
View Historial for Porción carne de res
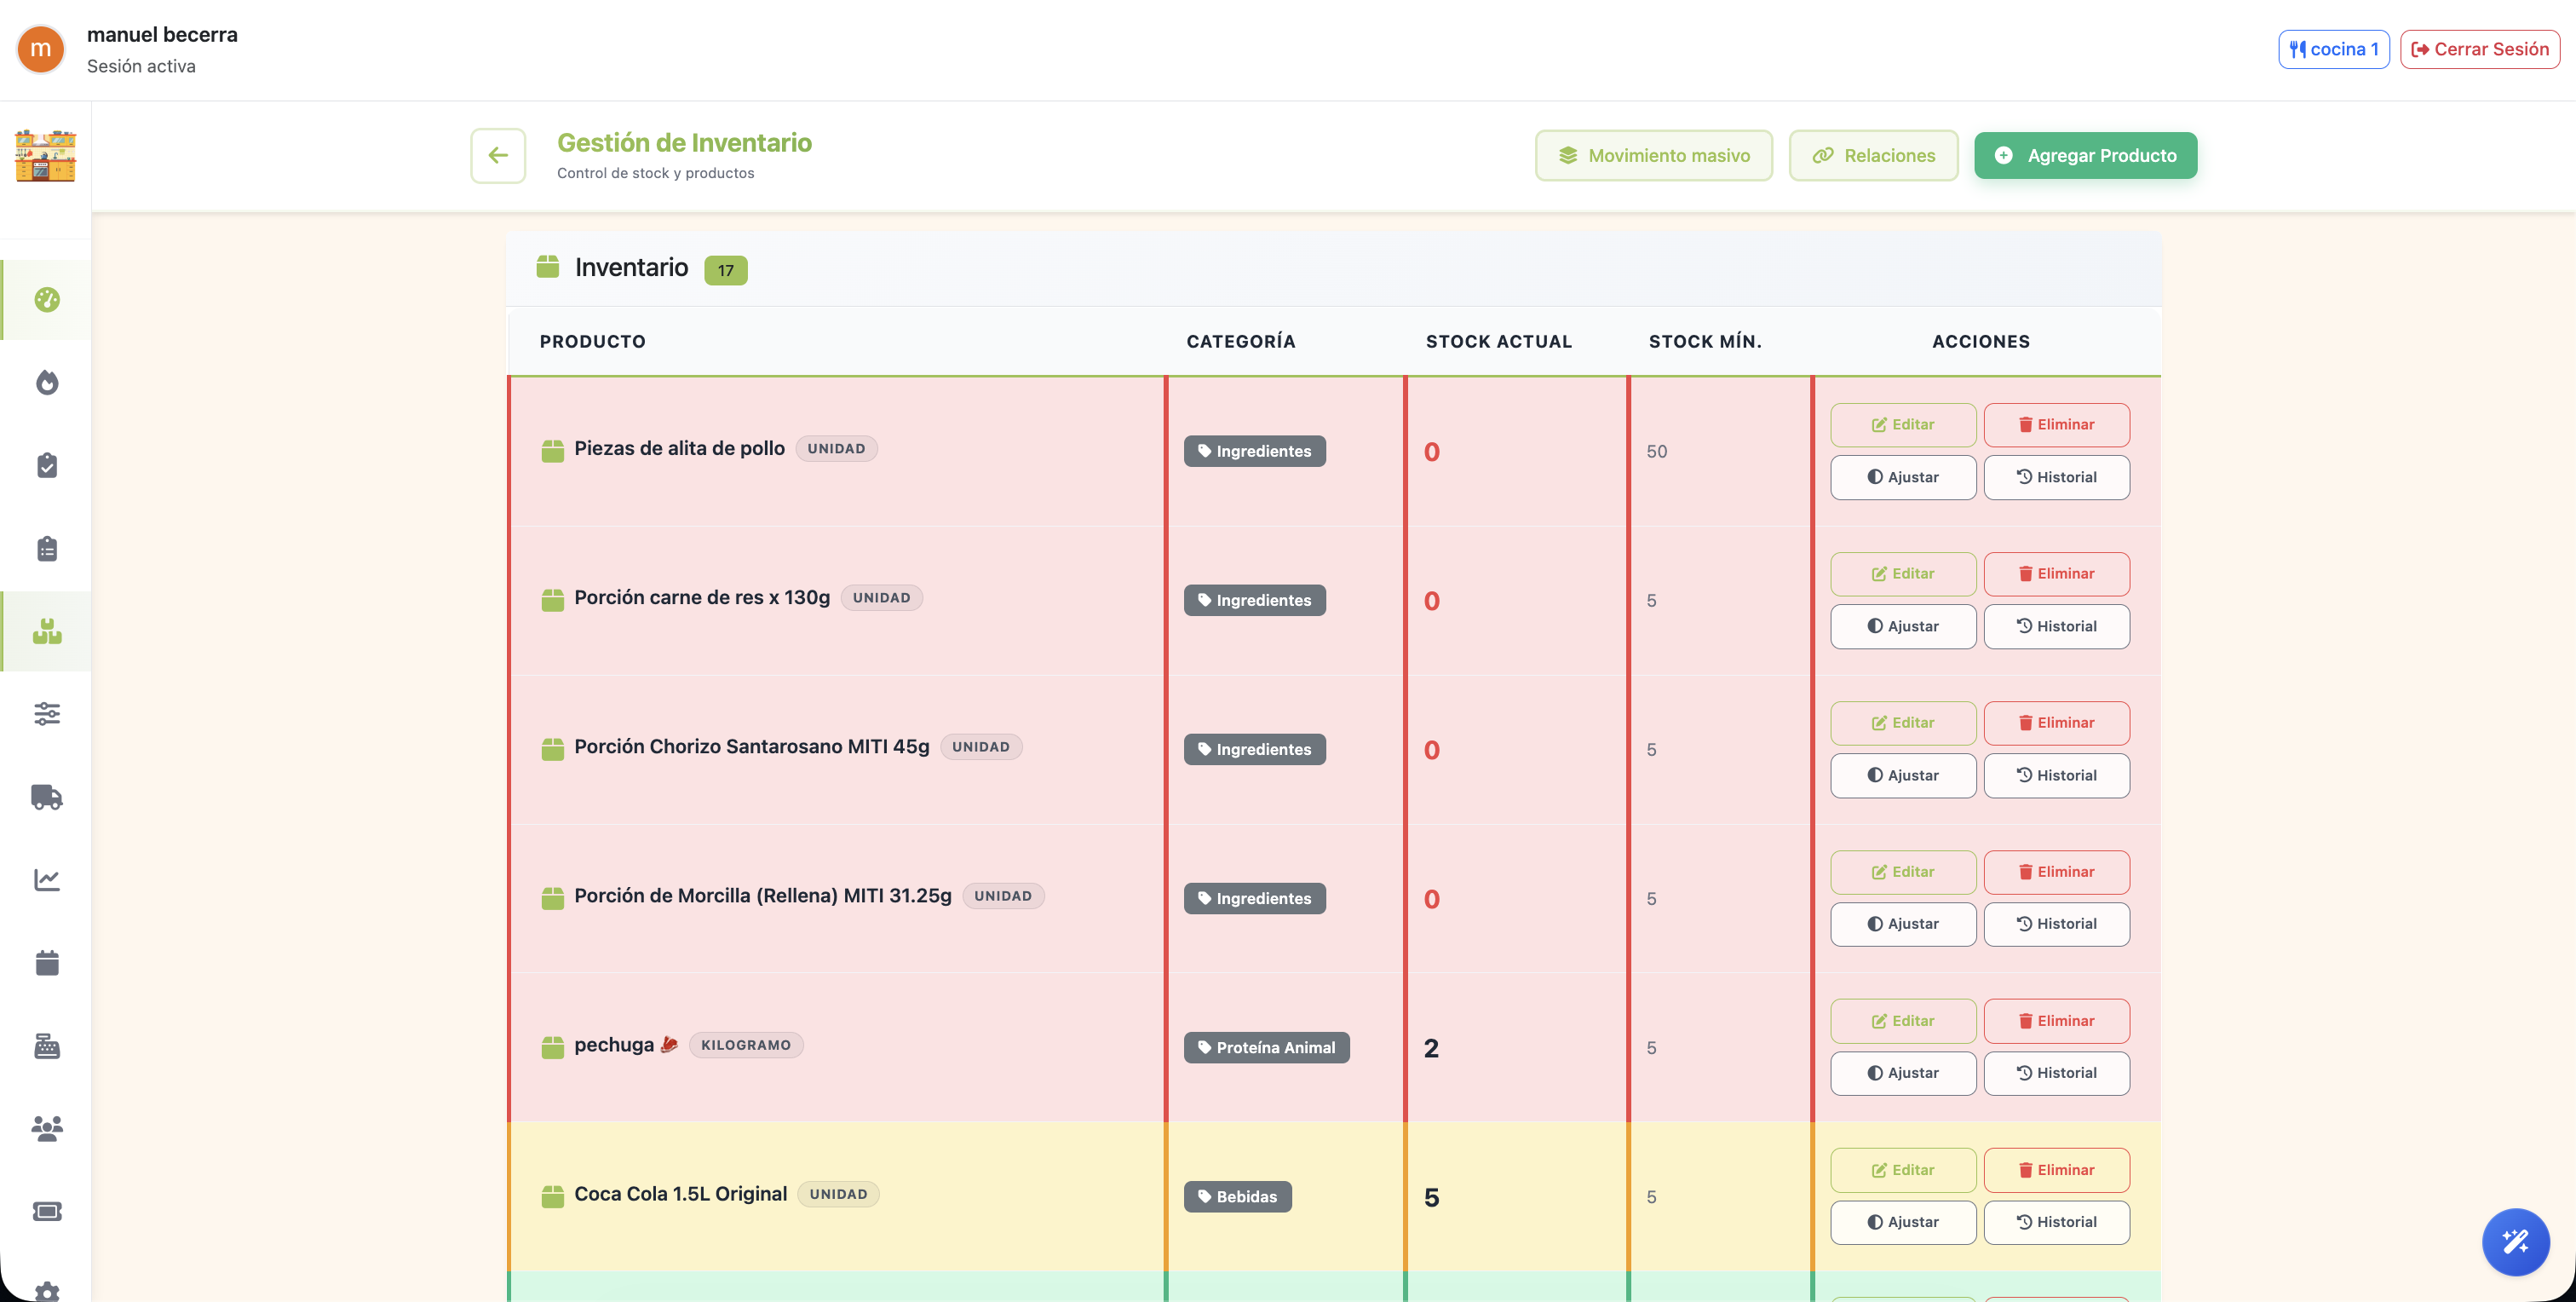pos(2056,626)
